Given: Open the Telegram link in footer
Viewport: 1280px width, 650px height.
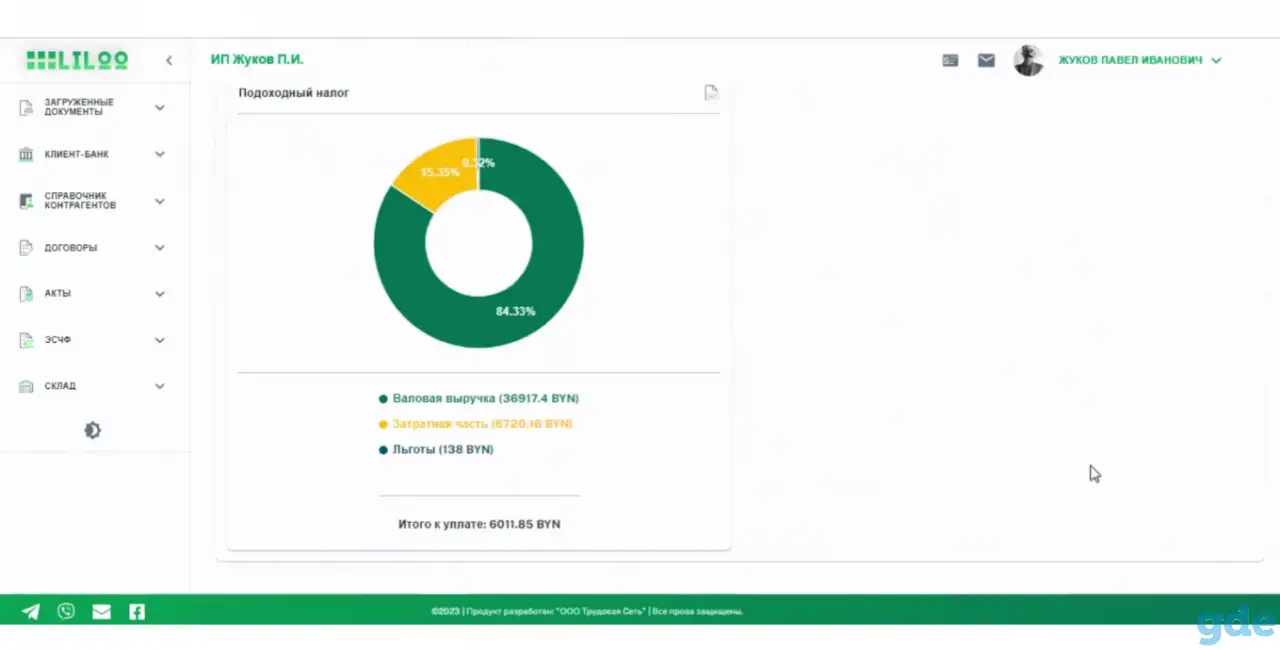Looking at the screenshot, I should (31, 611).
